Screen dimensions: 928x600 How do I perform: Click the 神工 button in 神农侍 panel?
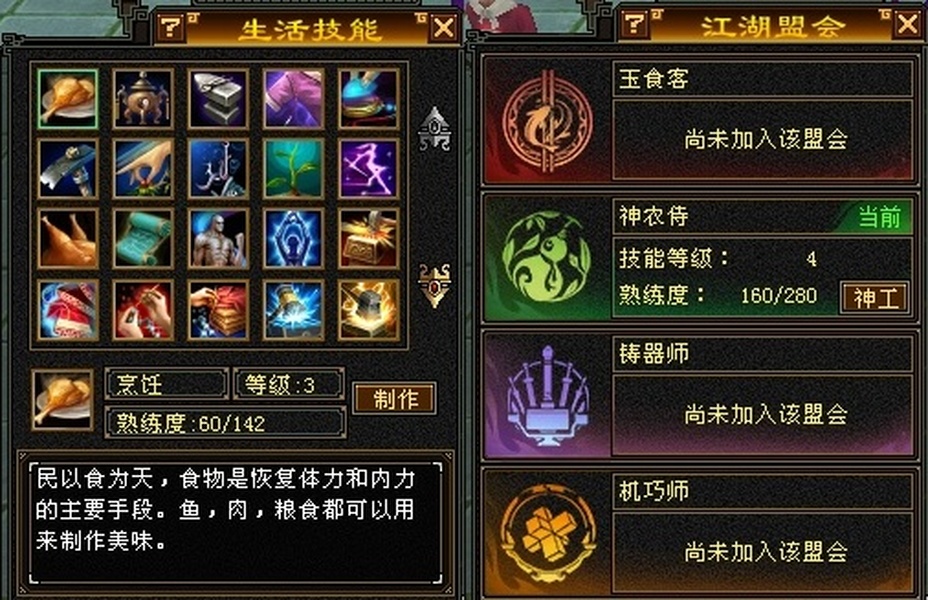(875, 298)
